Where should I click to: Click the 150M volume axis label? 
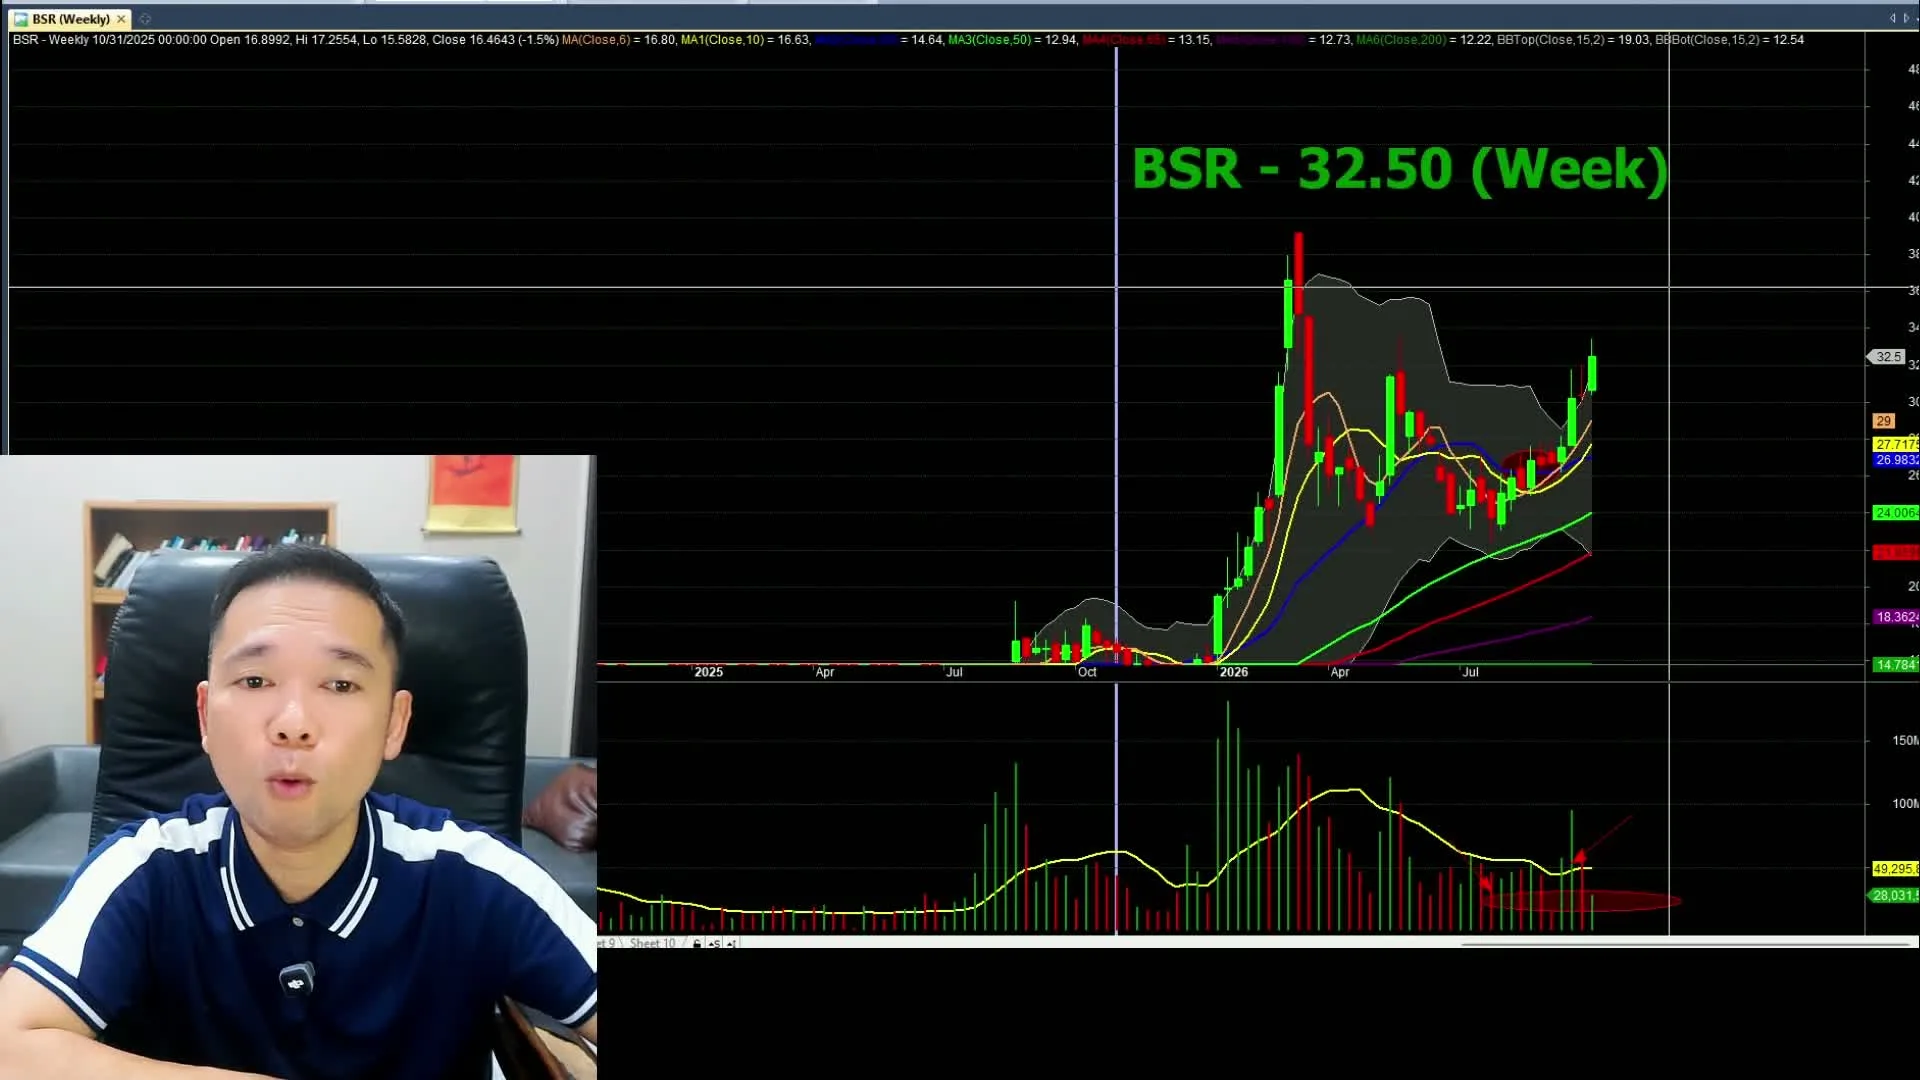point(1905,741)
